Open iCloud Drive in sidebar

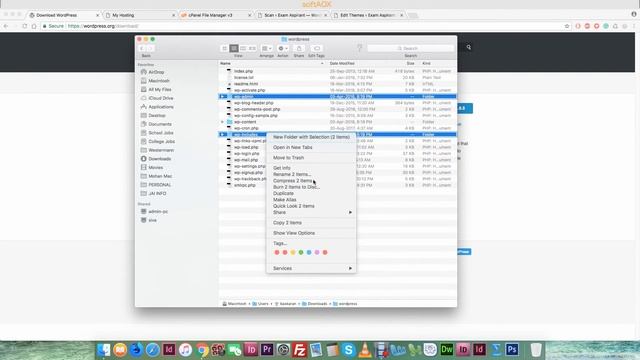(x=161, y=98)
